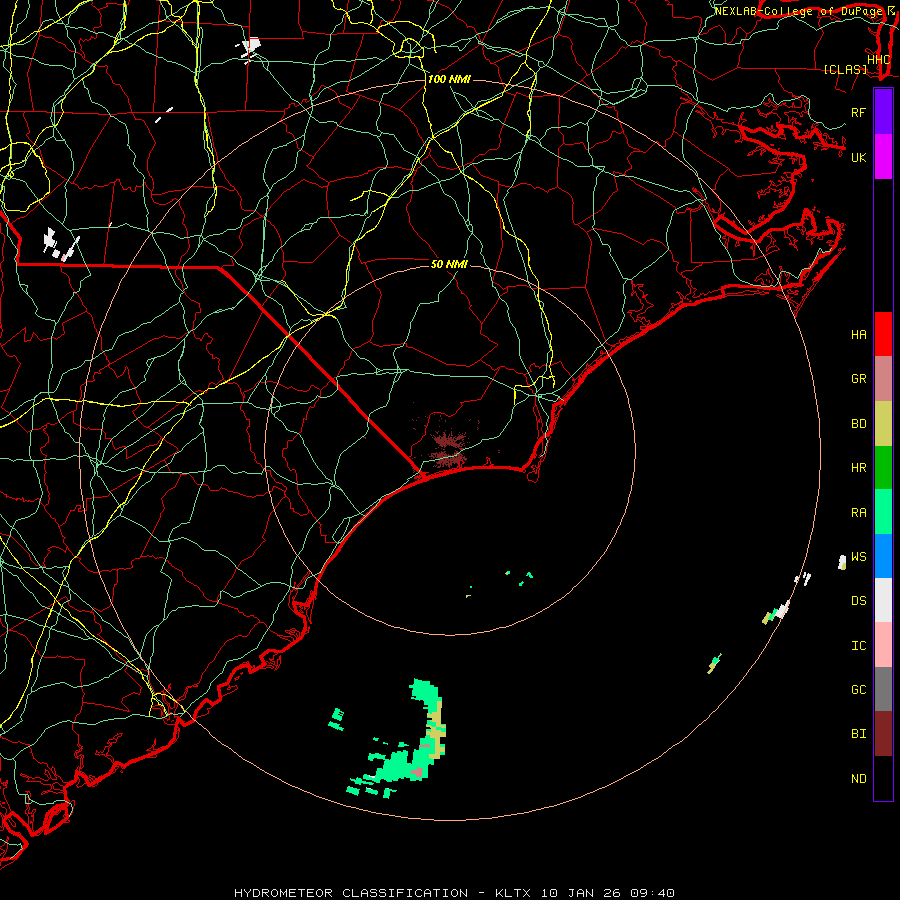Click the BD yellow-olive legend swatch
Screen dimensions: 900x900
(x=883, y=424)
